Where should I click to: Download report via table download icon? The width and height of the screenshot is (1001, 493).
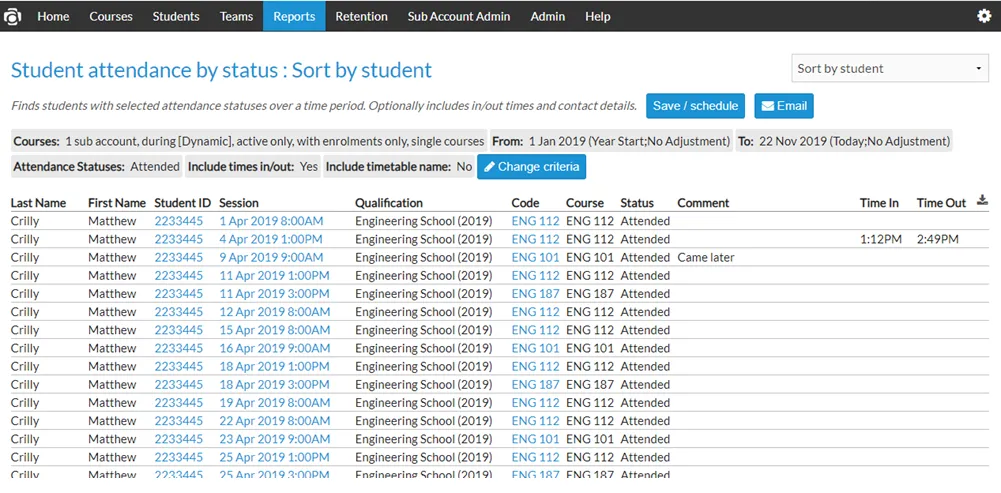[x=982, y=201]
